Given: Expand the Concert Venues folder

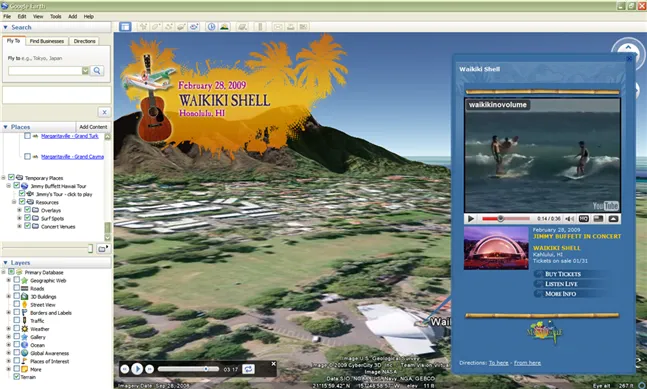Looking at the screenshot, I should [19, 226].
